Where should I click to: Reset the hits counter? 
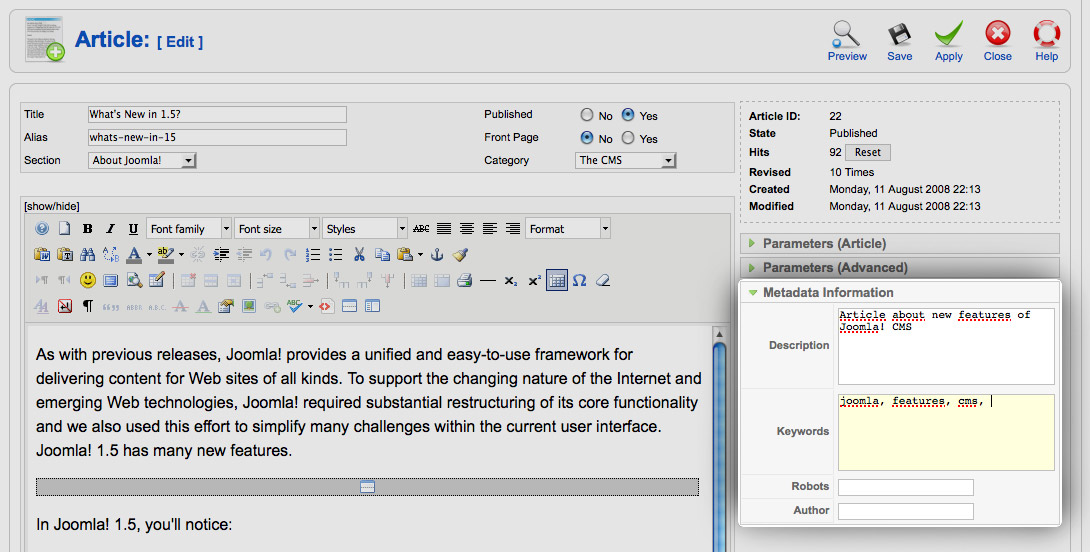coord(868,152)
